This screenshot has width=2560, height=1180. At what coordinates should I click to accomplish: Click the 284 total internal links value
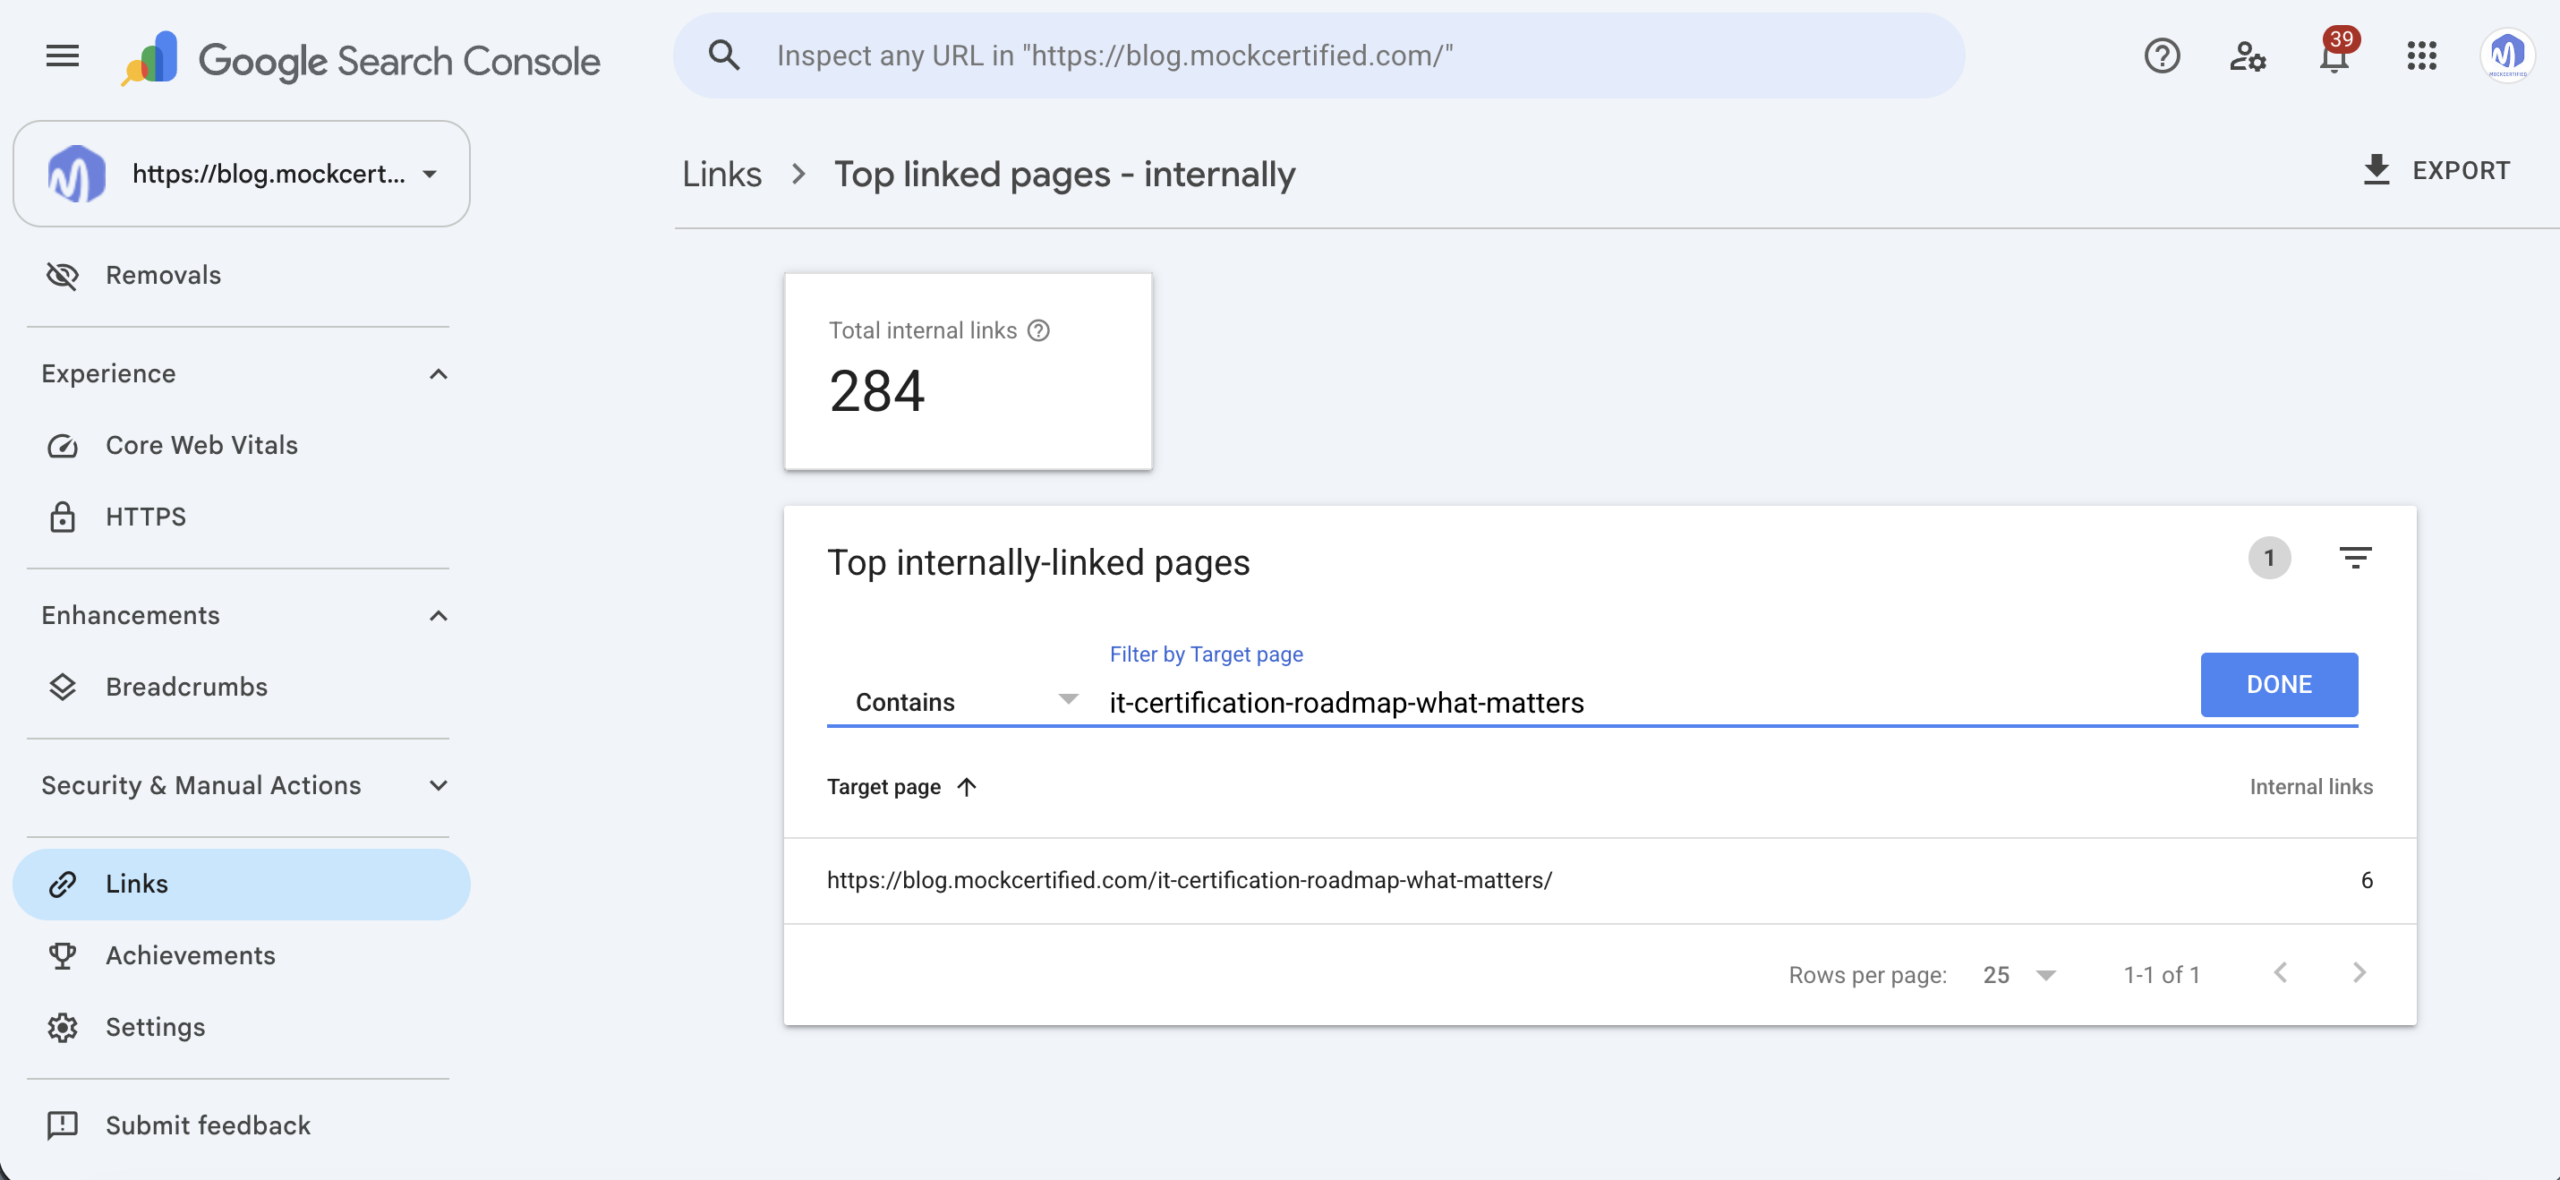click(877, 391)
